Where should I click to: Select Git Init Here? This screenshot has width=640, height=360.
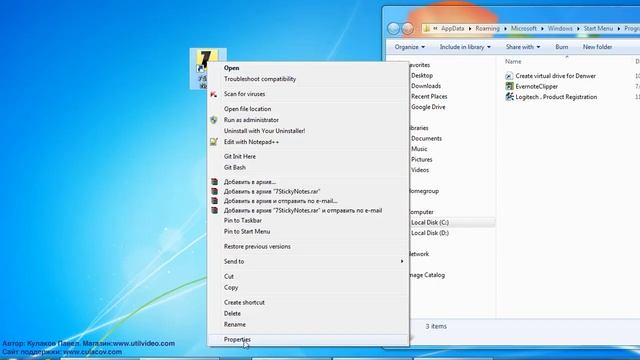(x=240, y=156)
